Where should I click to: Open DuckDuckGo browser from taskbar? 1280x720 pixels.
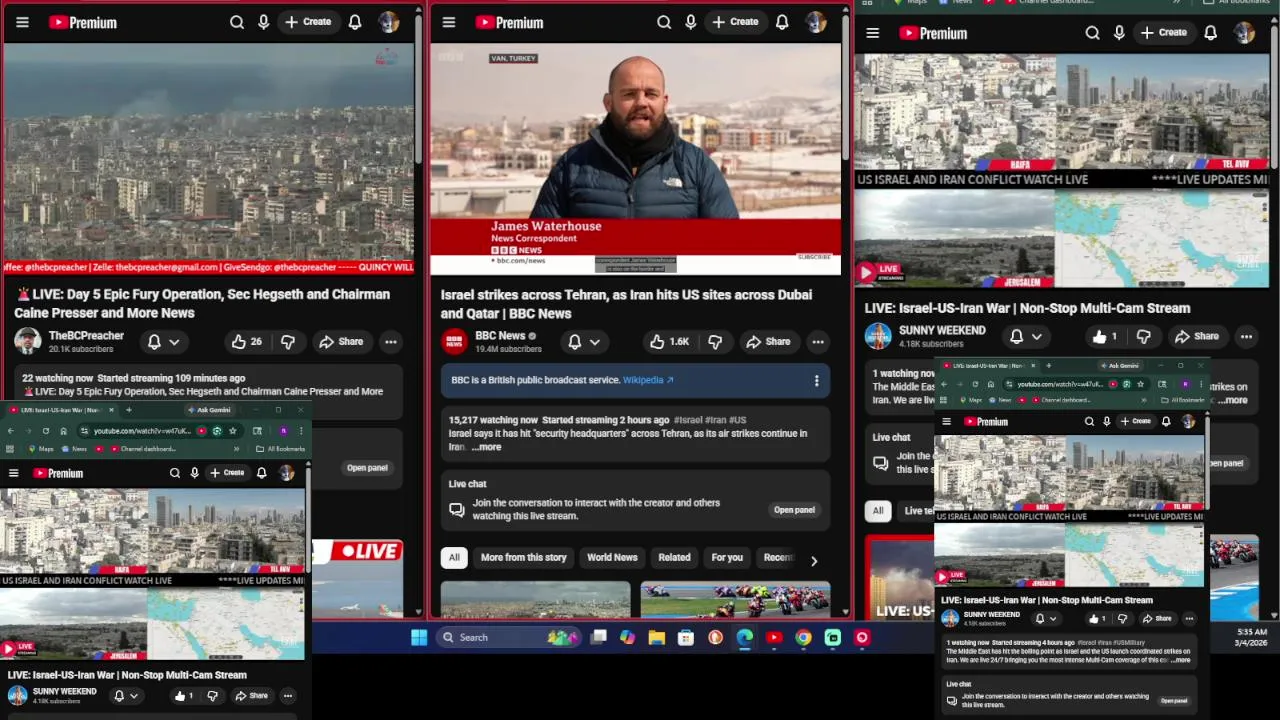coord(715,637)
